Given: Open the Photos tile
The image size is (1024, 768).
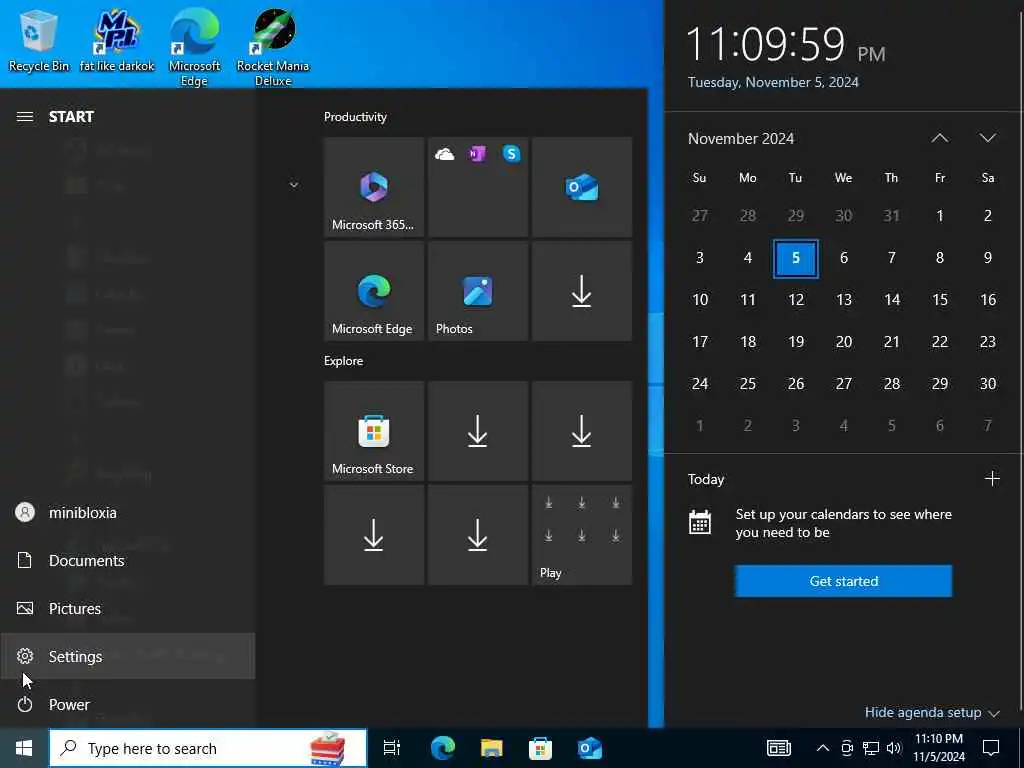Looking at the screenshot, I should click(477, 291).
